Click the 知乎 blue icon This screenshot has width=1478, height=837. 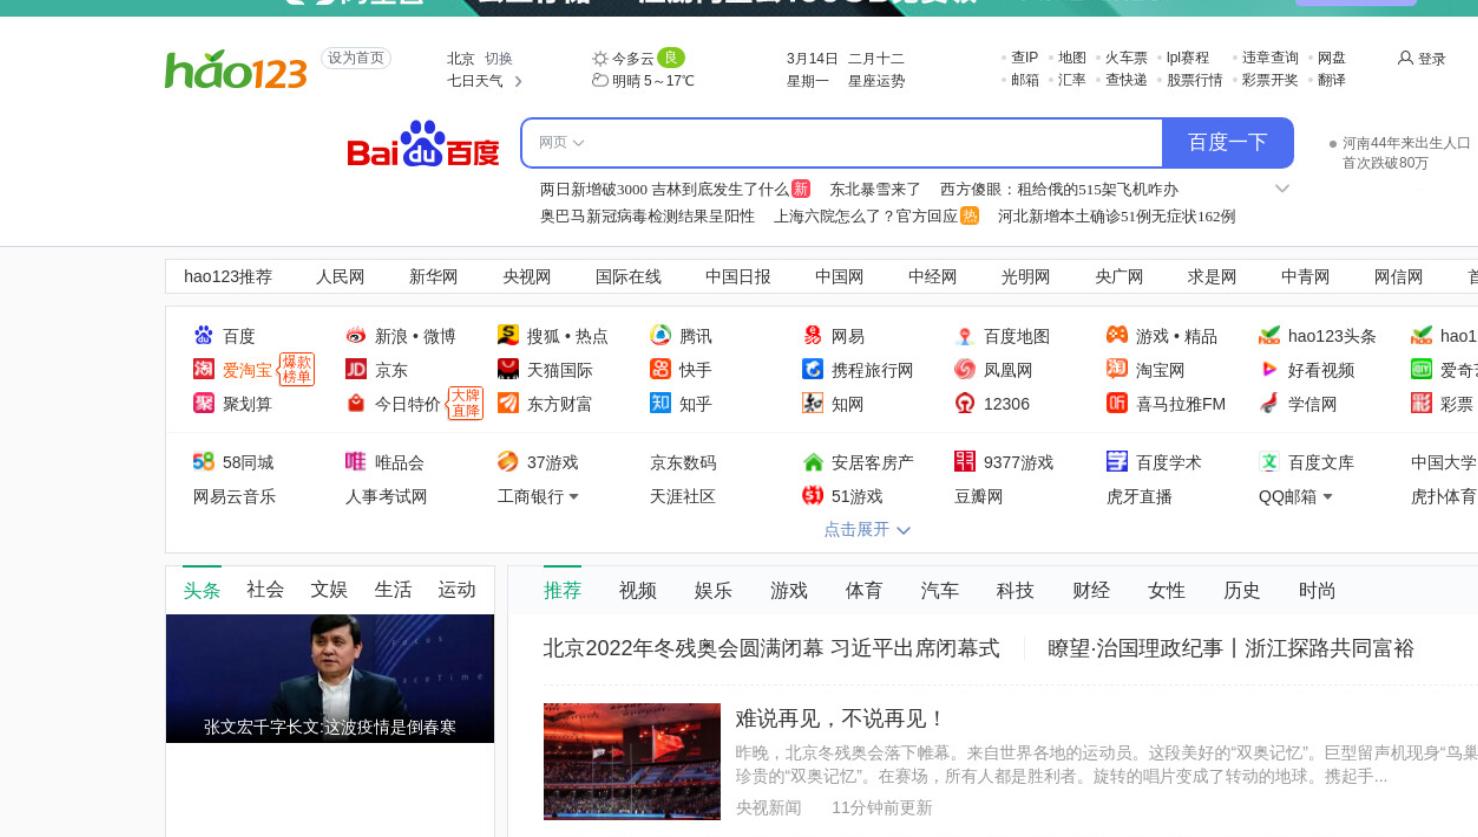[660, 403]
